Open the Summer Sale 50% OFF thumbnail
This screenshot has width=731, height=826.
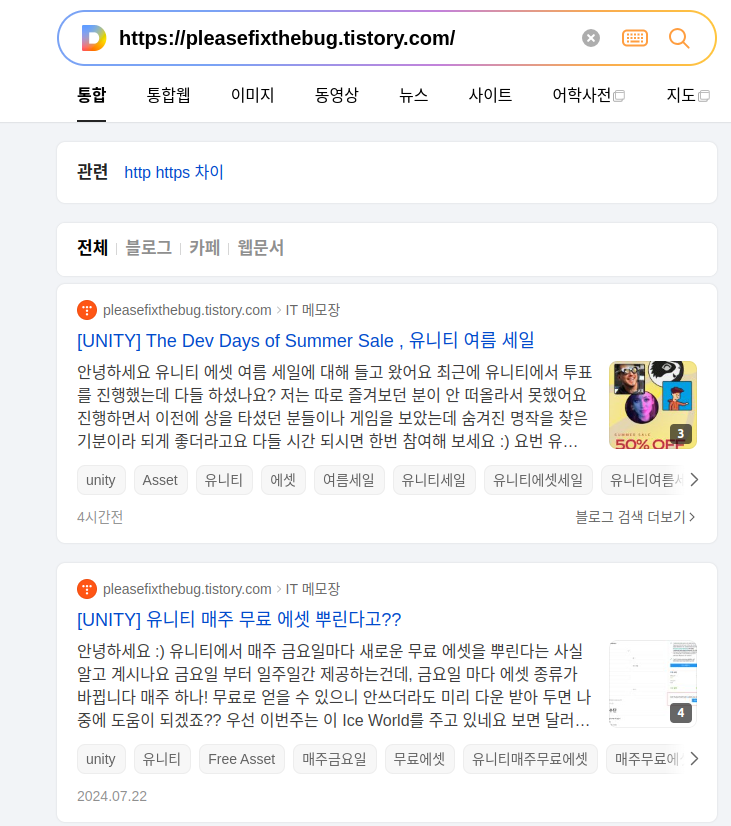[653, 405]
